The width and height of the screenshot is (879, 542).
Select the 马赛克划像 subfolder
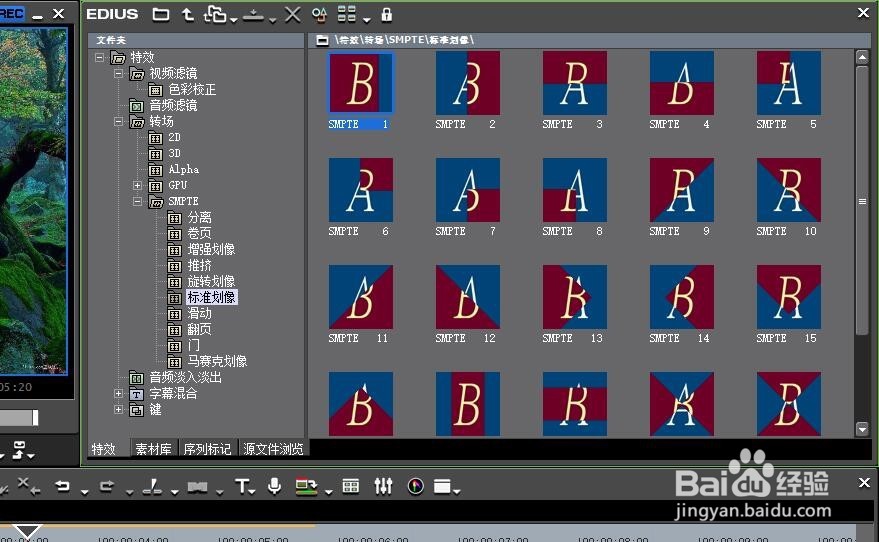[x=217, y=361]
